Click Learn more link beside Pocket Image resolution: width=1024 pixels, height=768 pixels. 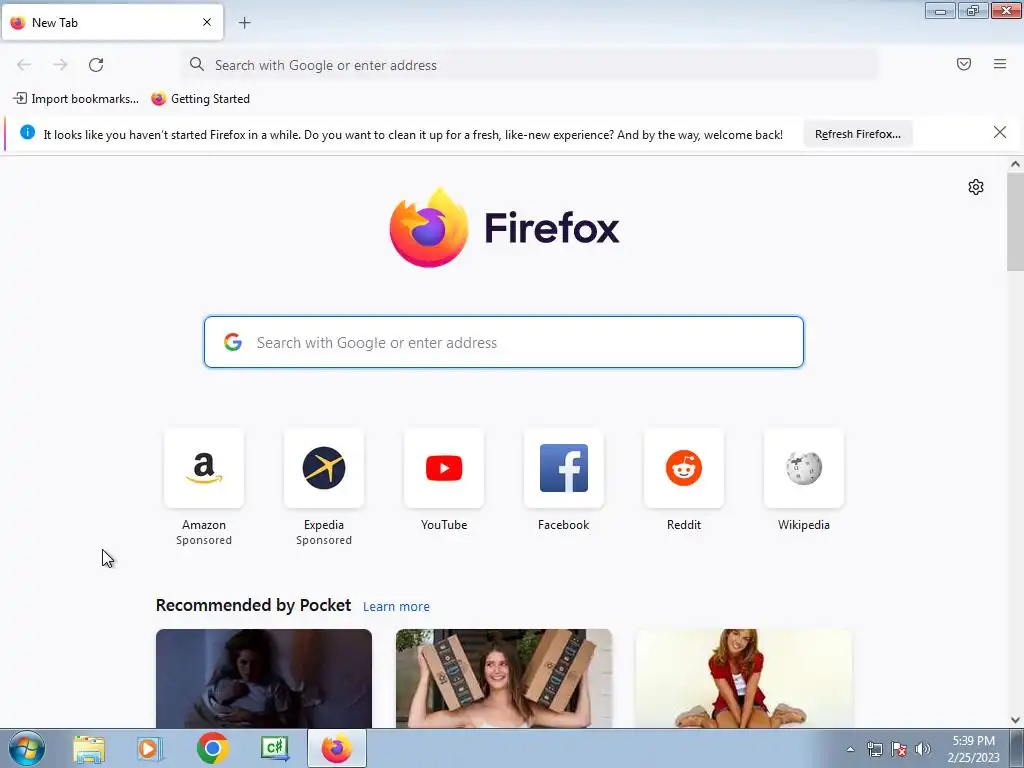pyautogui.click(x=396, y=607)
